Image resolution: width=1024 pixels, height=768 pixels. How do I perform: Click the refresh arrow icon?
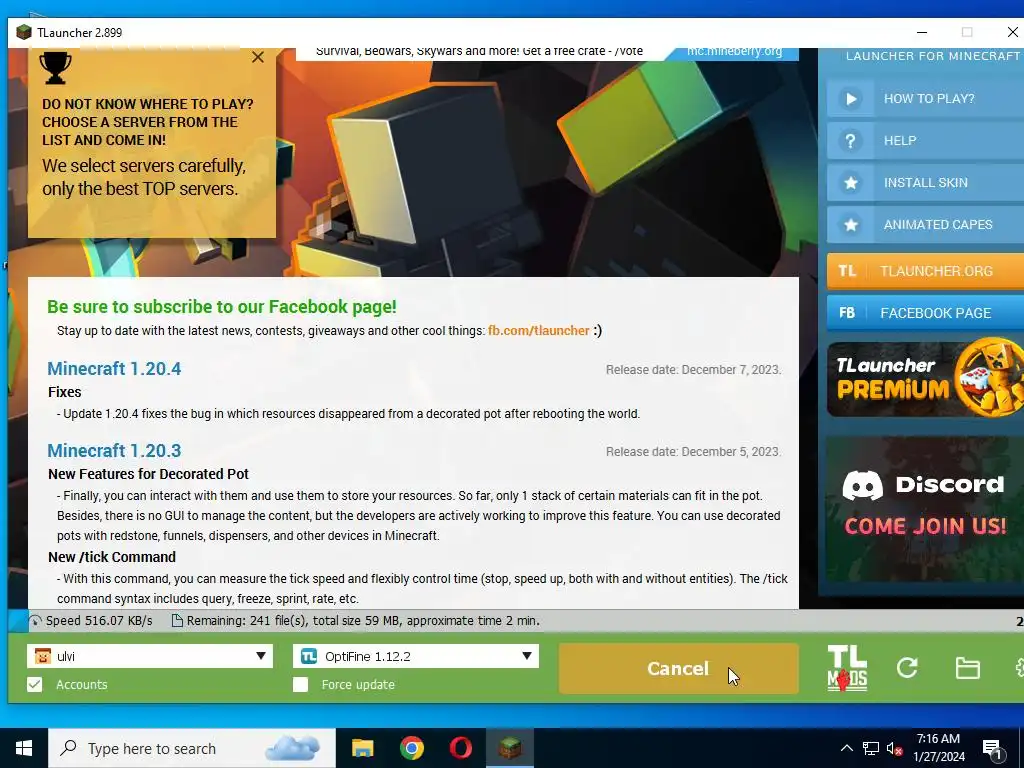click(x=906, y=667)
